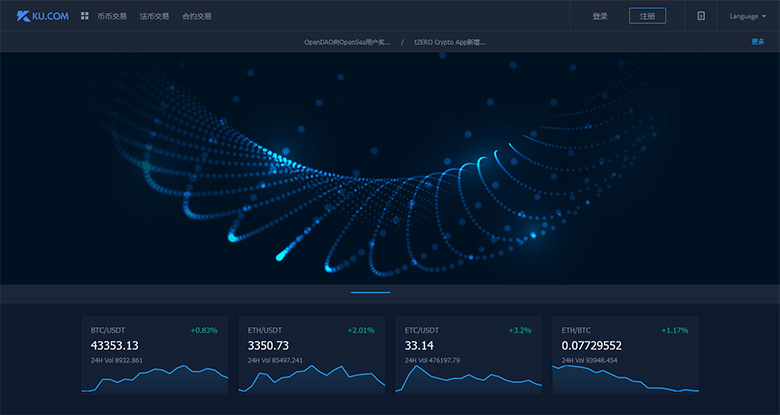Open the BTC/USDT market card
The image size is (780, 415).
click(x=155, y=355)
